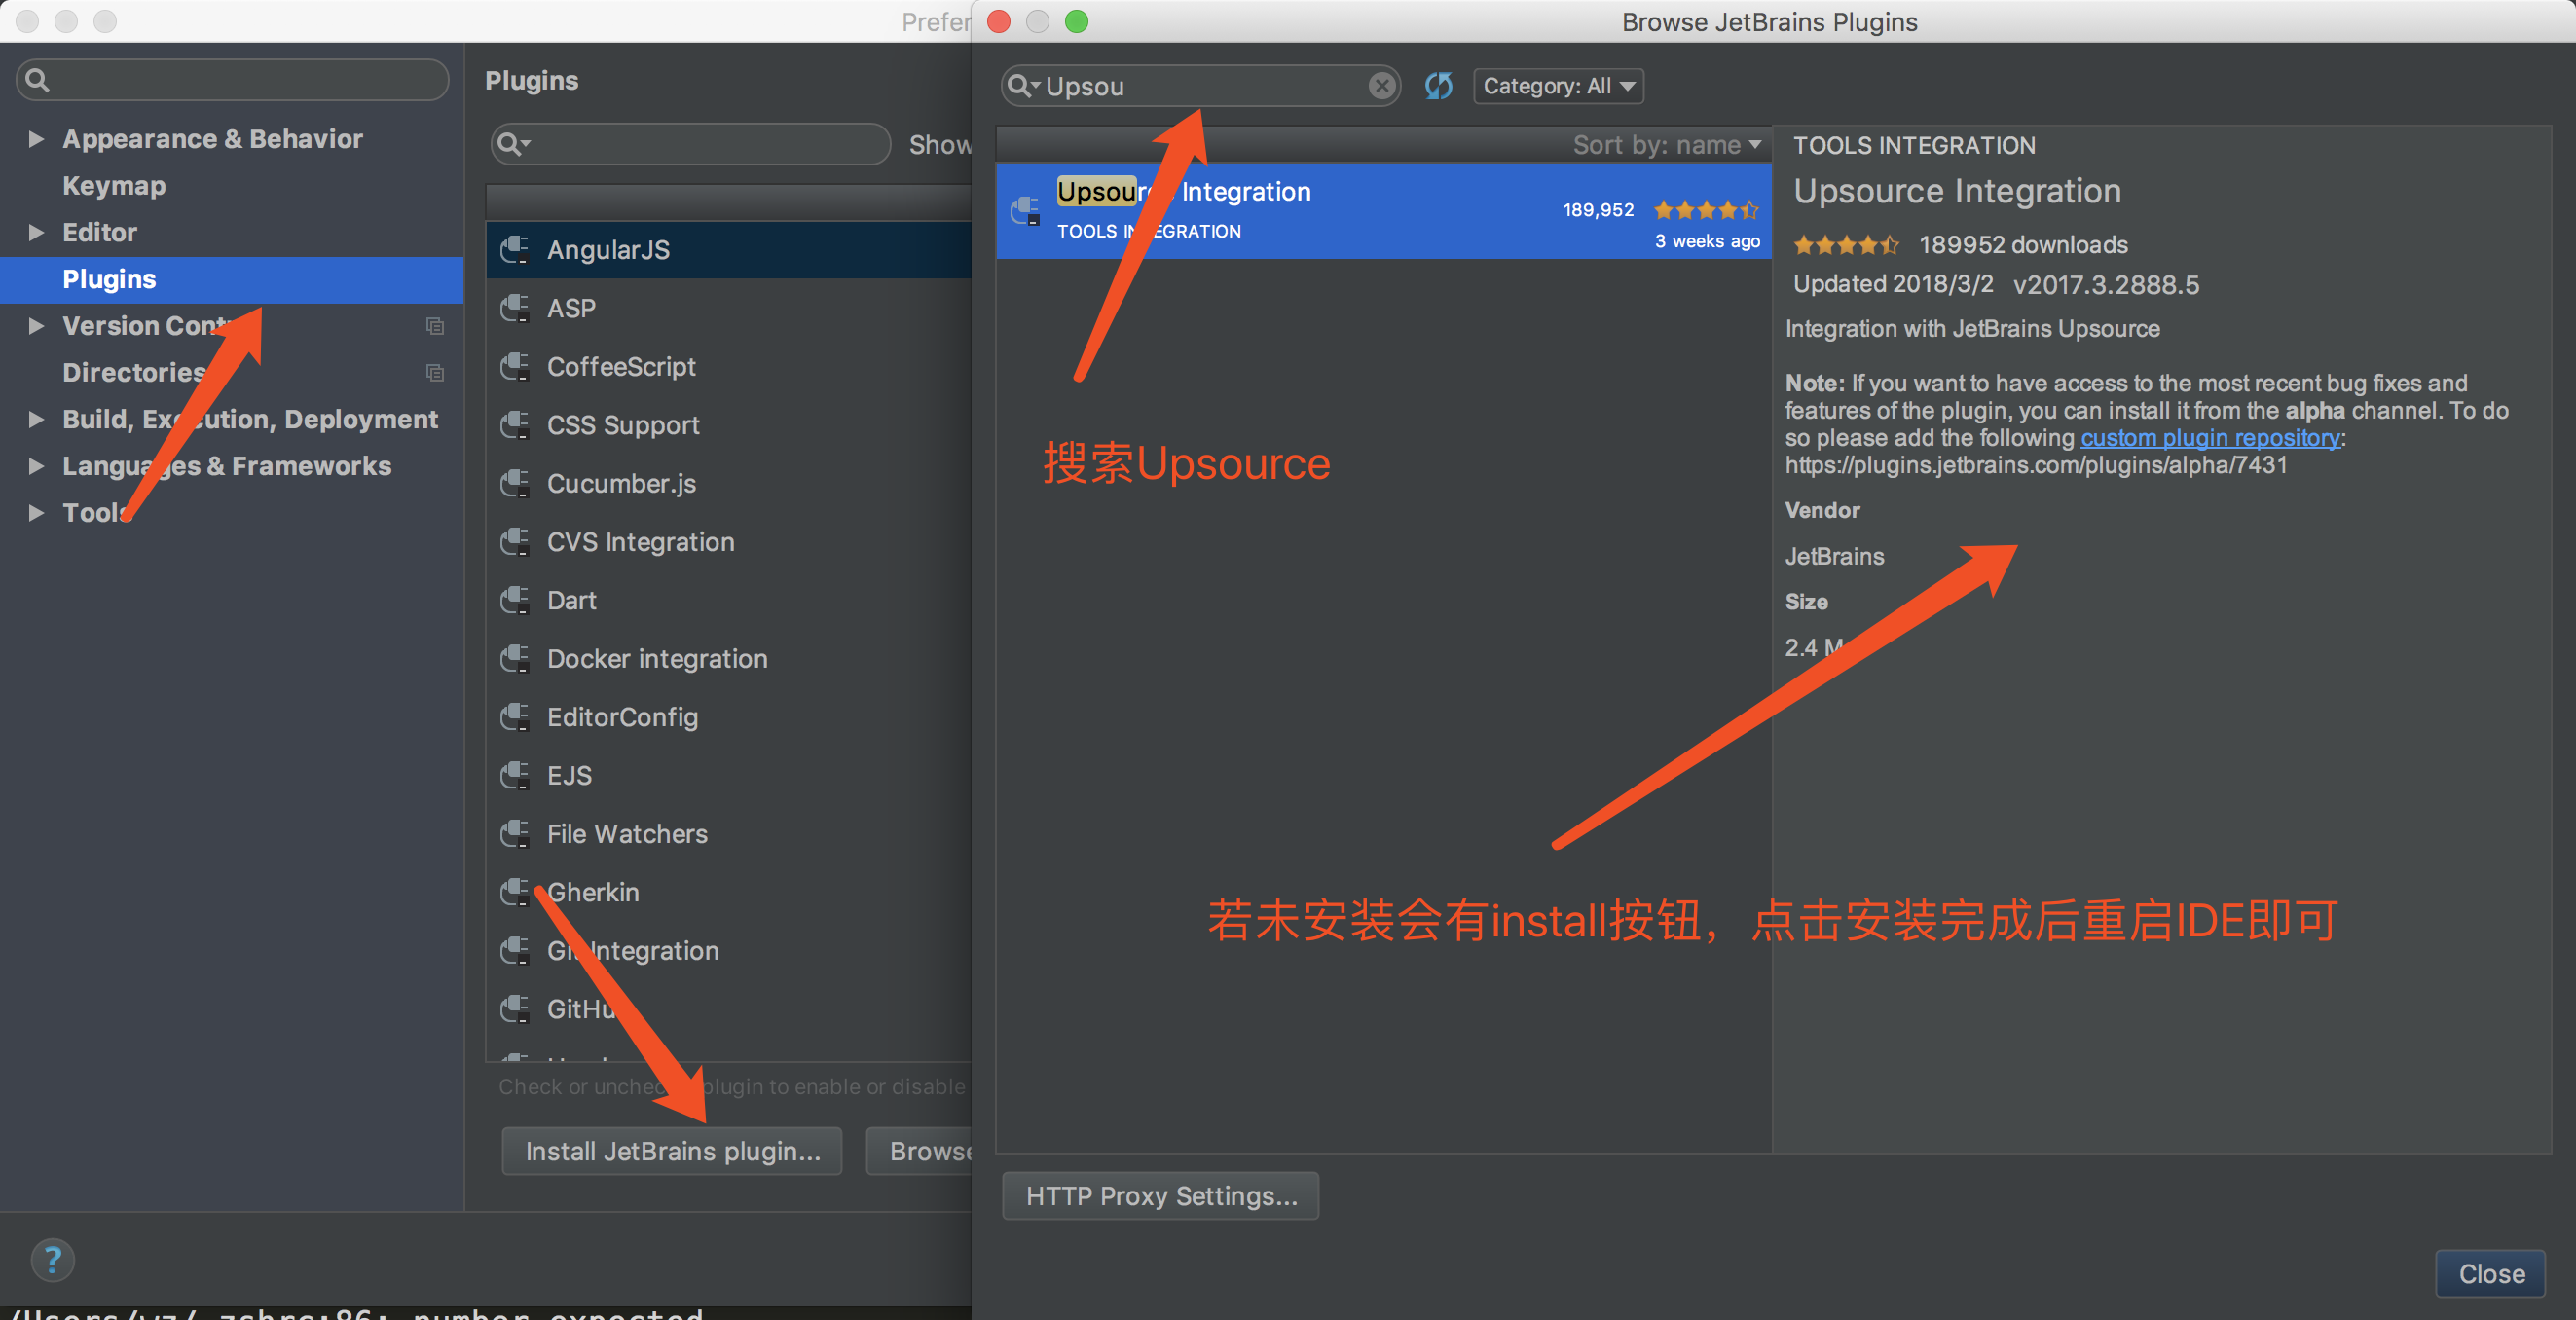Image resolution: width=2576 pixels, height=1320 pixels.
Task: Click the File Watchers plugin icon
Action: click(x=515, y=834)
